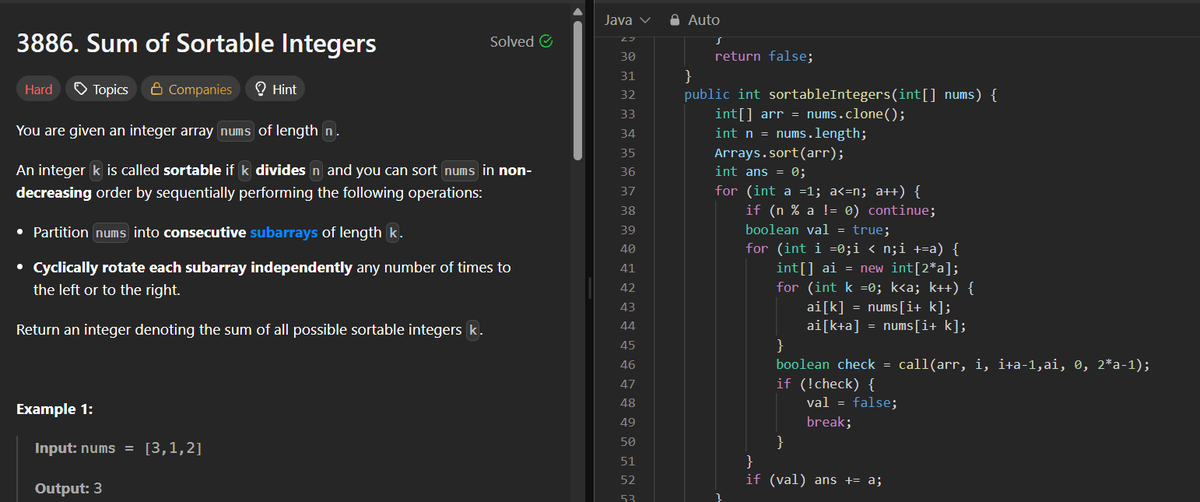Click the lightbulb icon in Hint
1200x502 pixels.
coord(261,89)
